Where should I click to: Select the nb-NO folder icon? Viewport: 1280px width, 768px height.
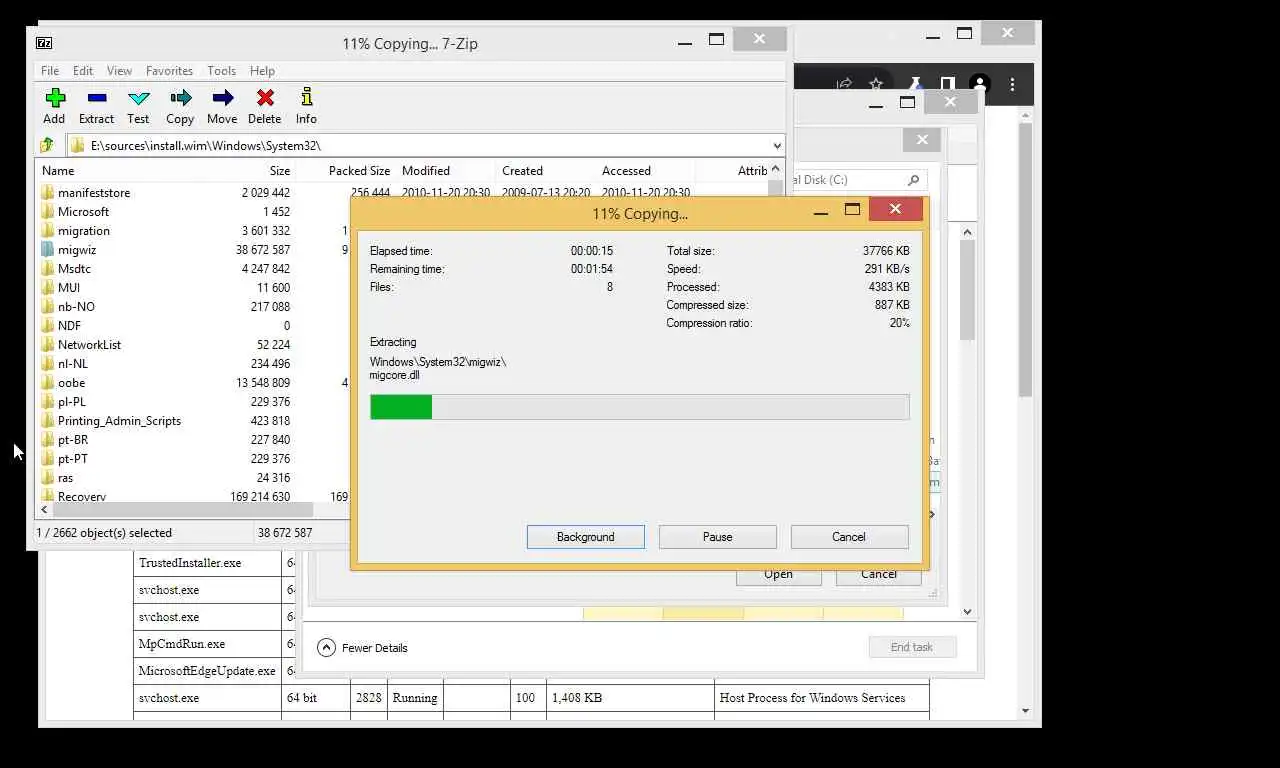[48, 306]
